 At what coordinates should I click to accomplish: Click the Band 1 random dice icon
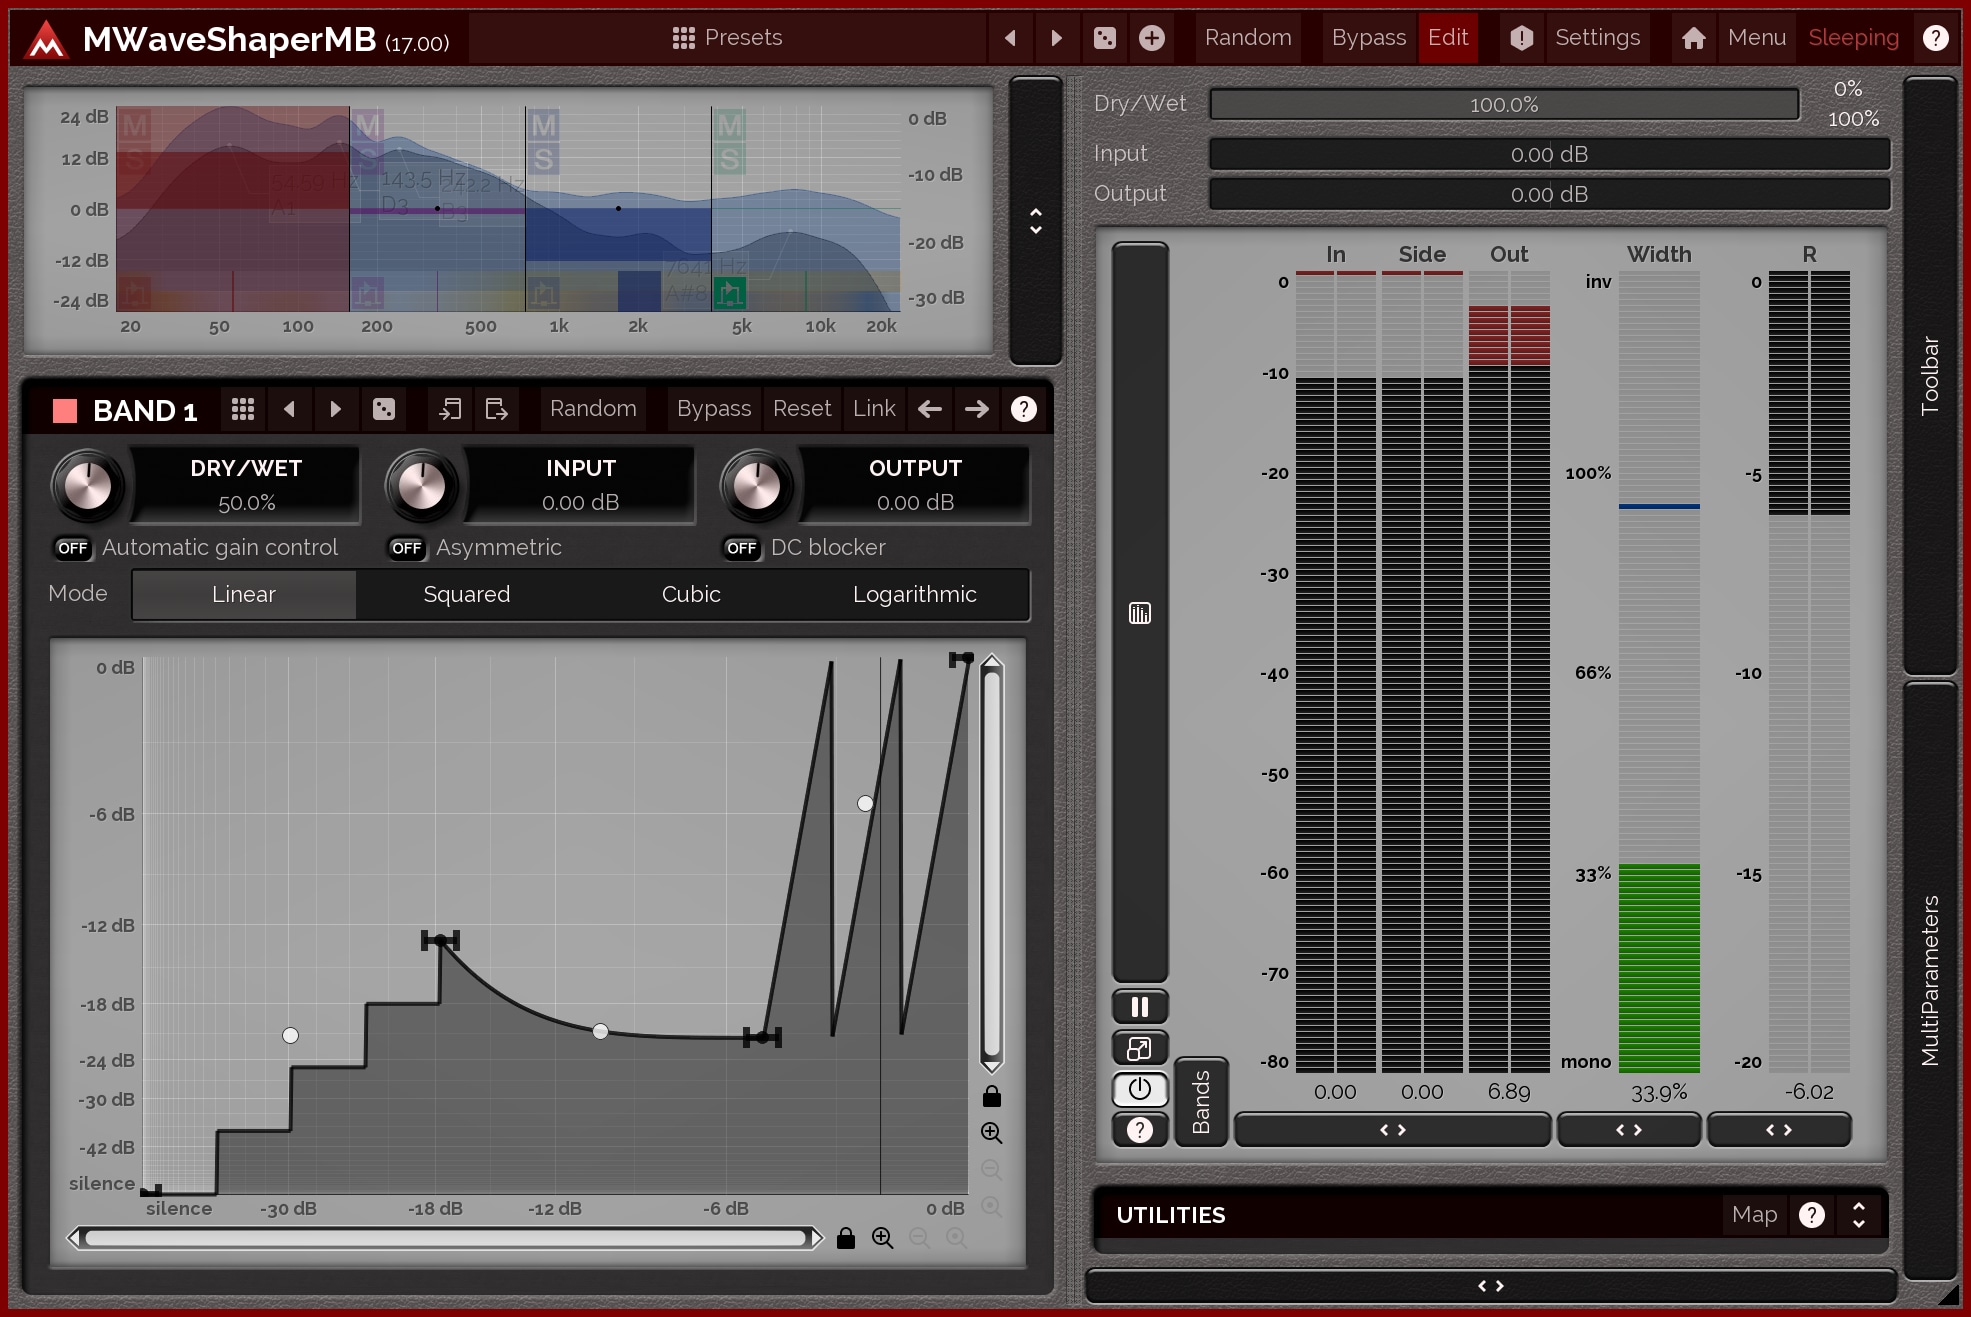pyautogui.click(x=384, y=409)
